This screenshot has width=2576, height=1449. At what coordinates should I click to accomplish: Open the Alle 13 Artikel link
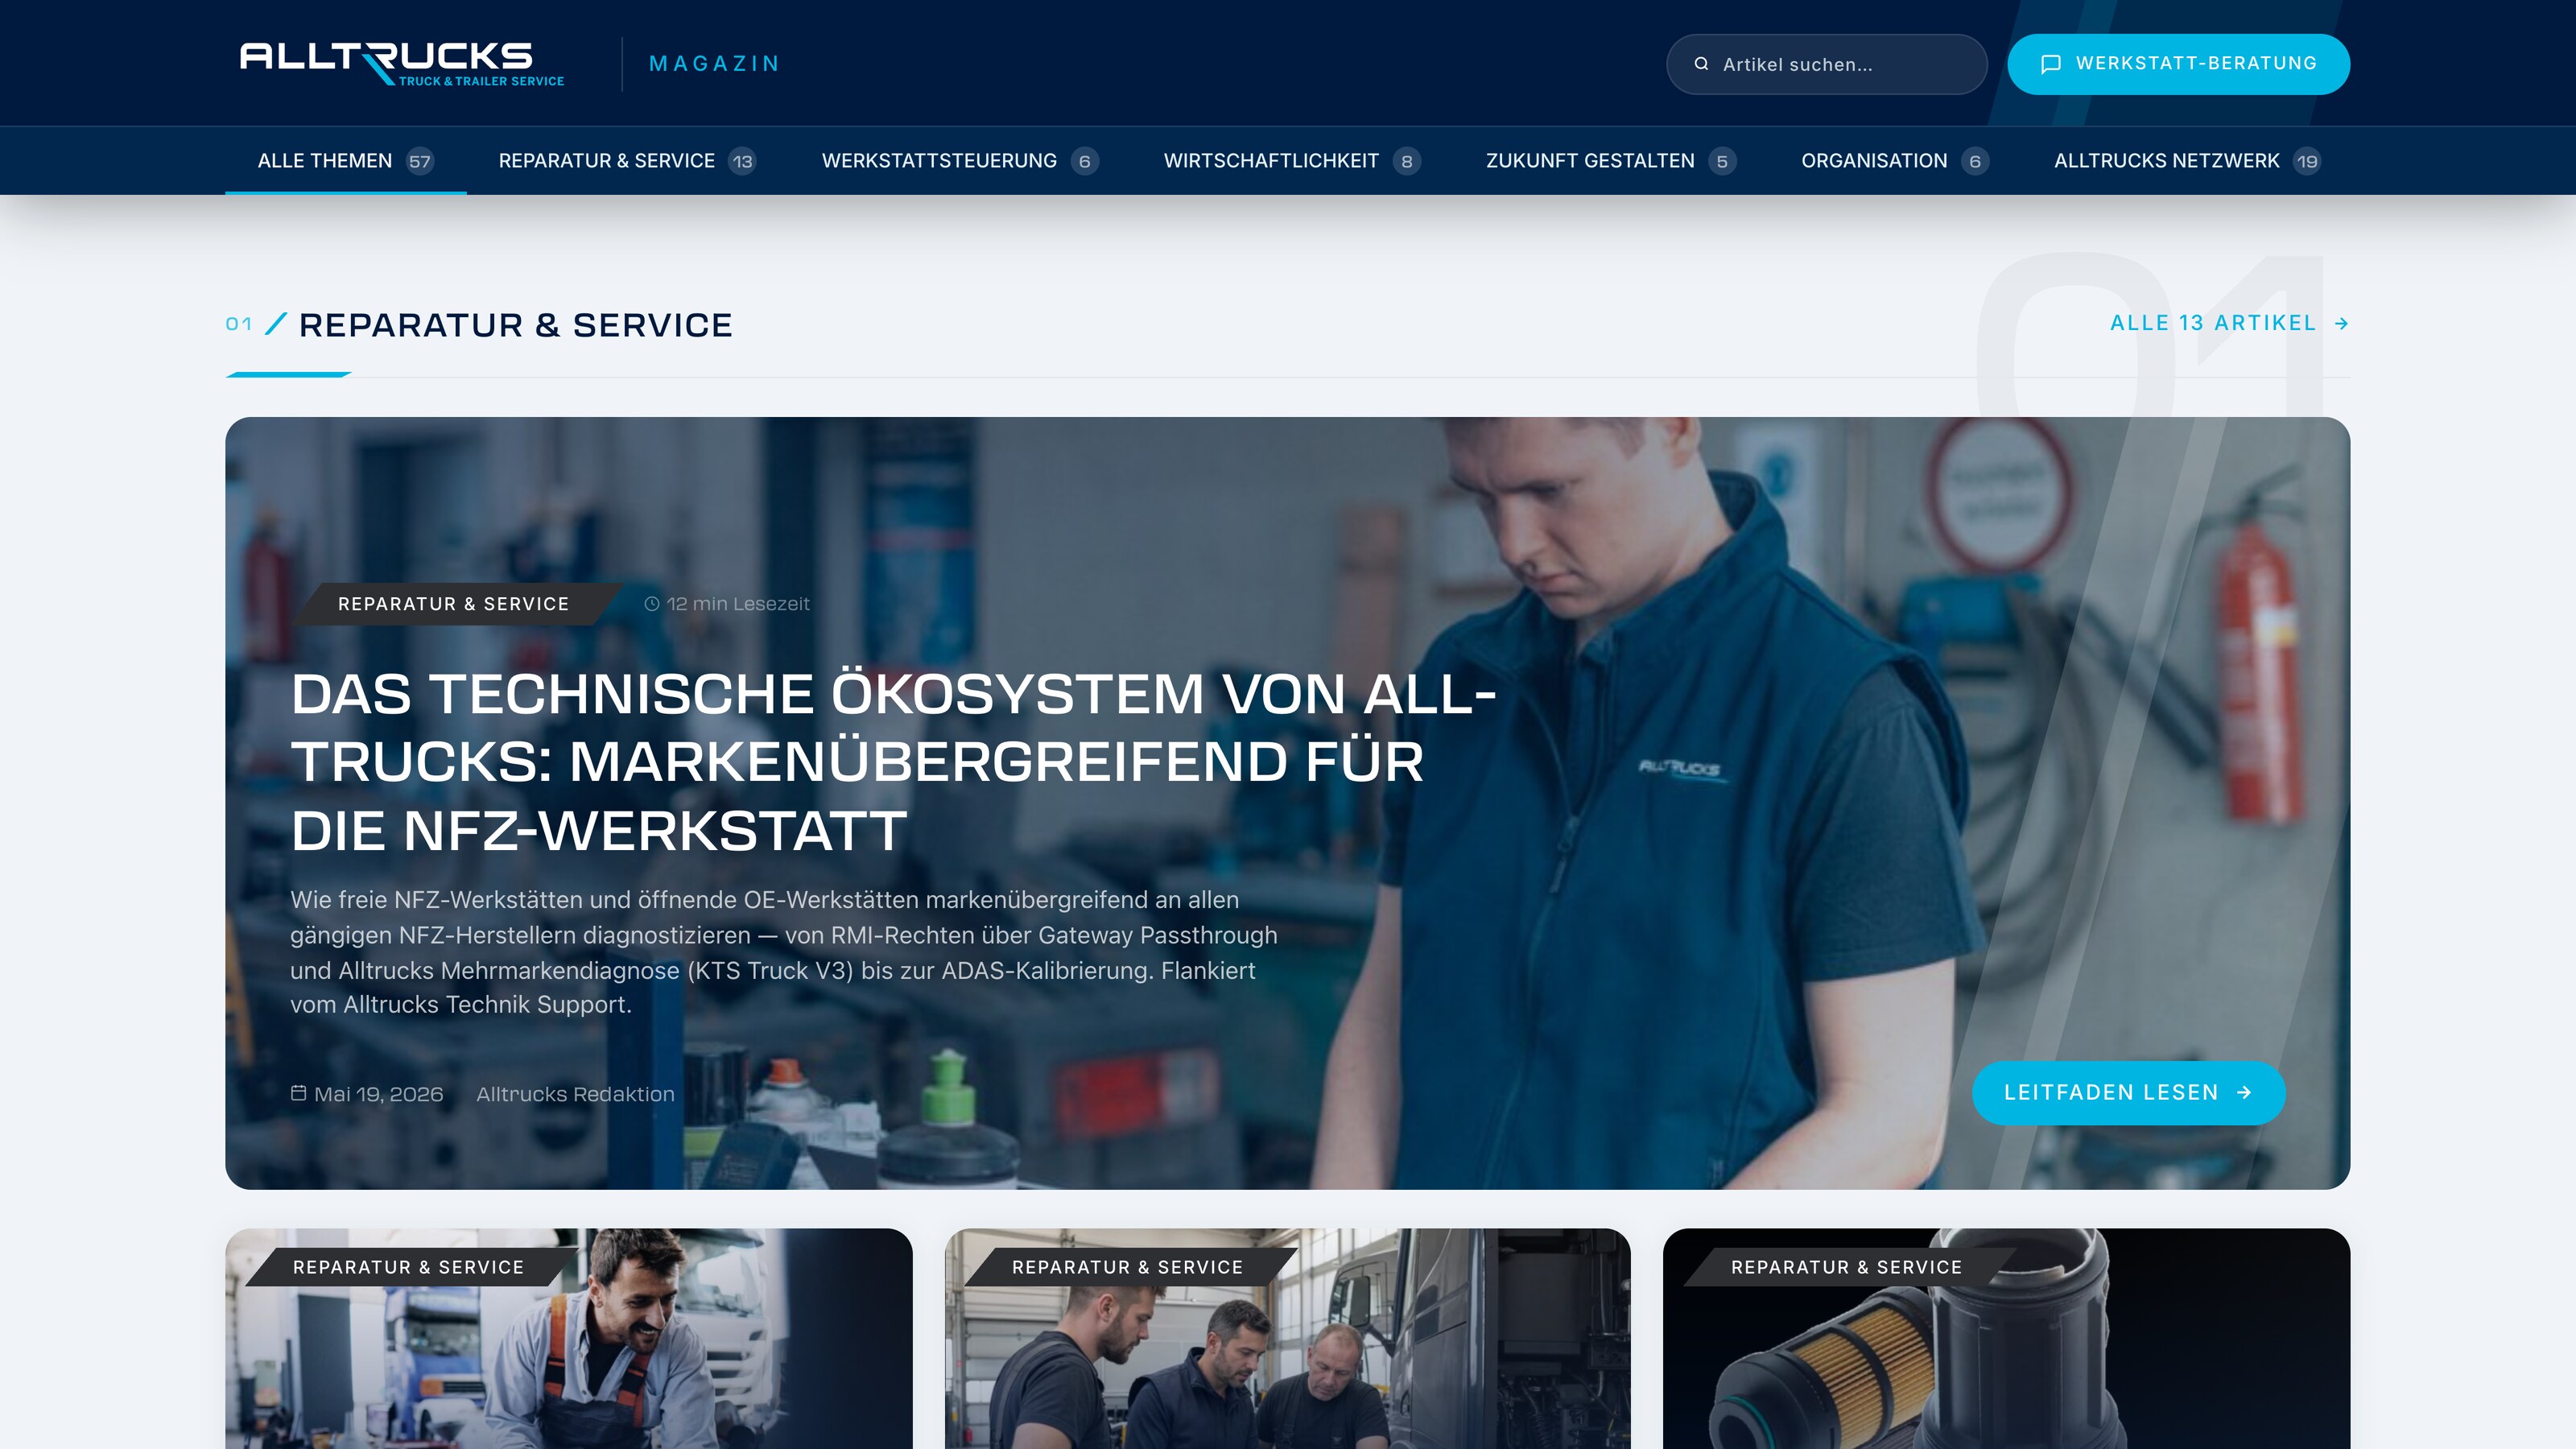tap(2229, 323)
